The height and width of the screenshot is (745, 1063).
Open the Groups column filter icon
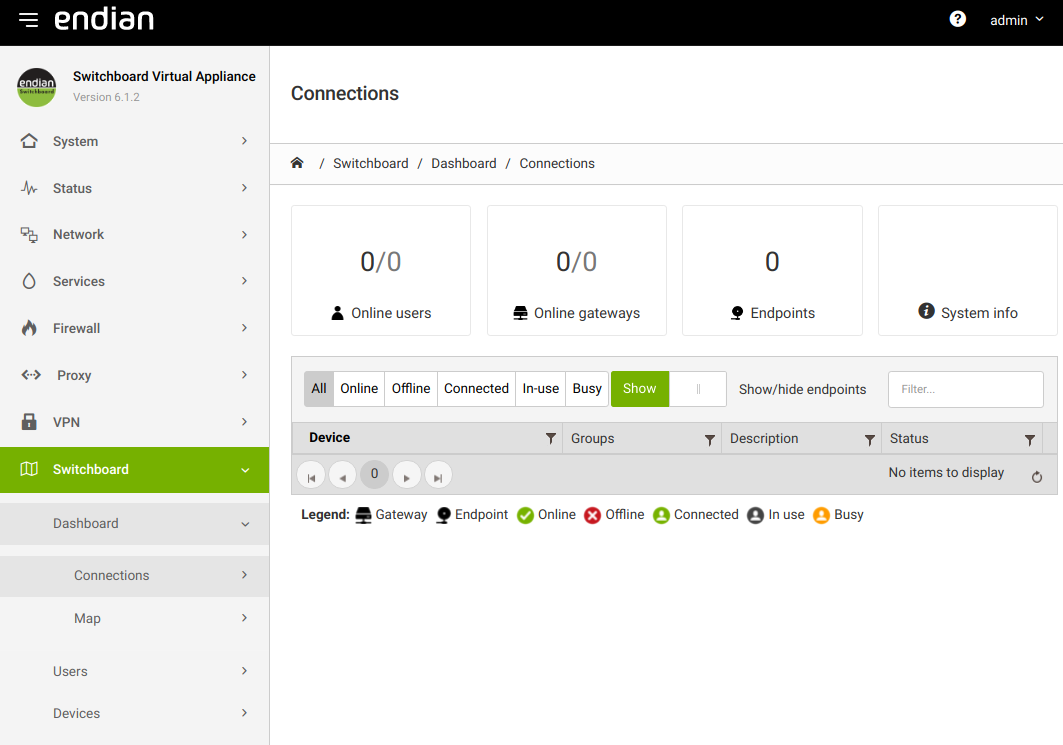point(710,440)
